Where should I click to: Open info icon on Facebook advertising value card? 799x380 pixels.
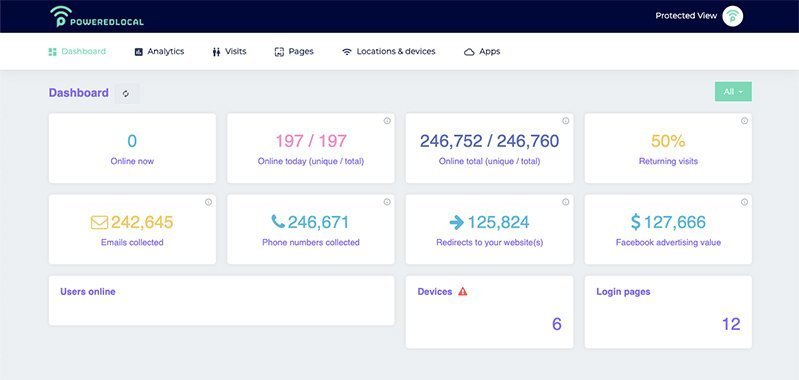pos(744,202)
